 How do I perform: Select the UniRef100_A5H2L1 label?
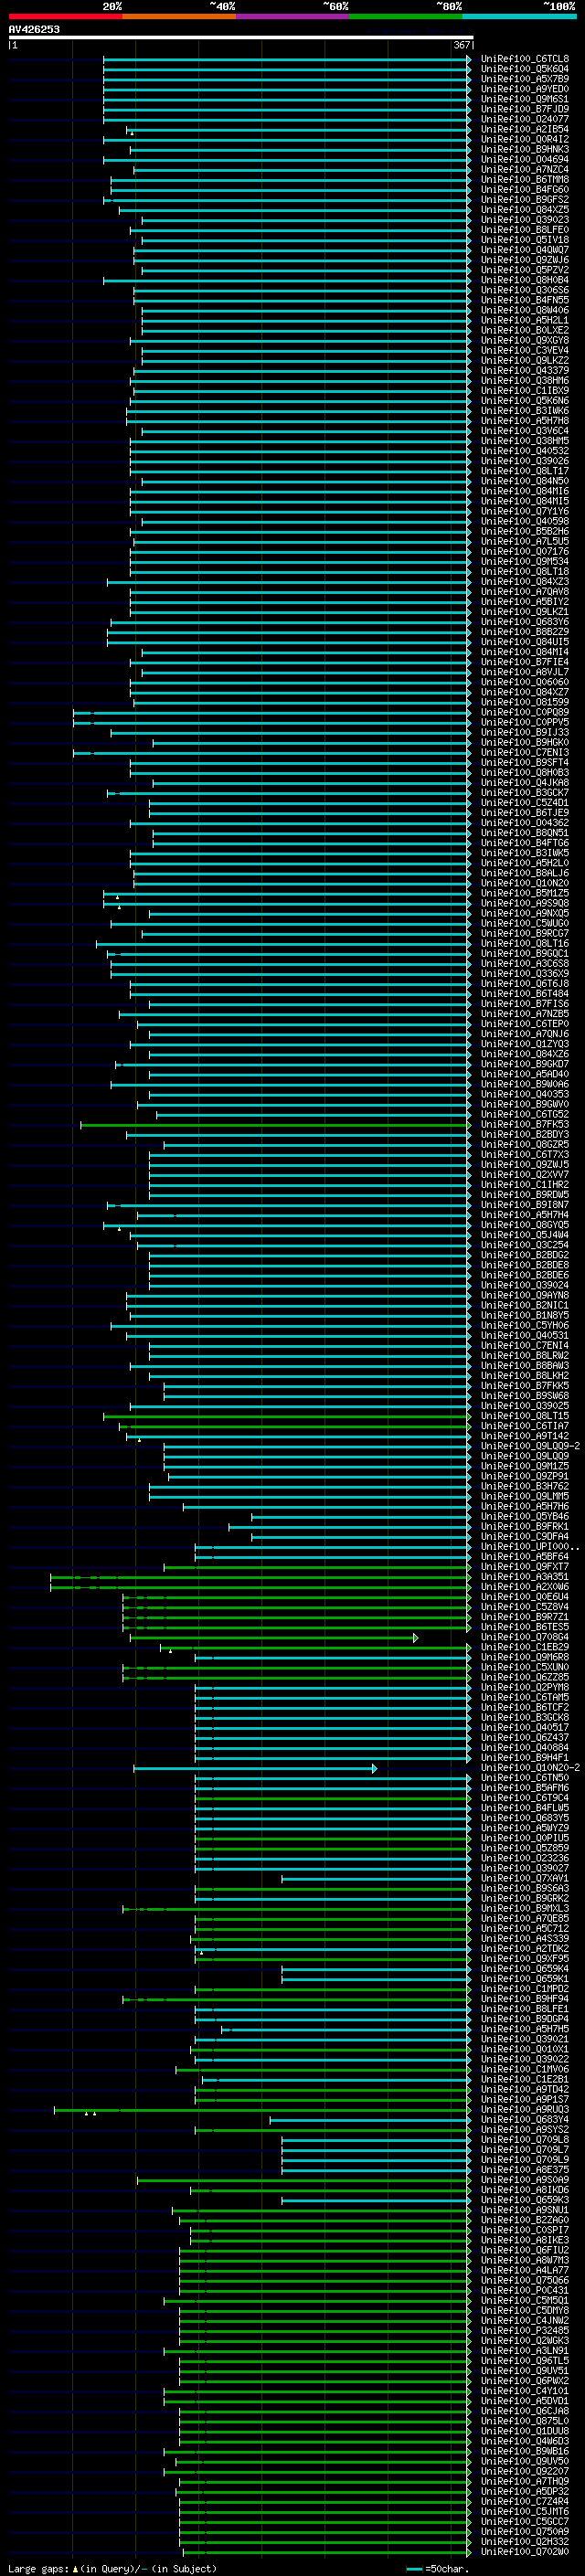point(525,320)
